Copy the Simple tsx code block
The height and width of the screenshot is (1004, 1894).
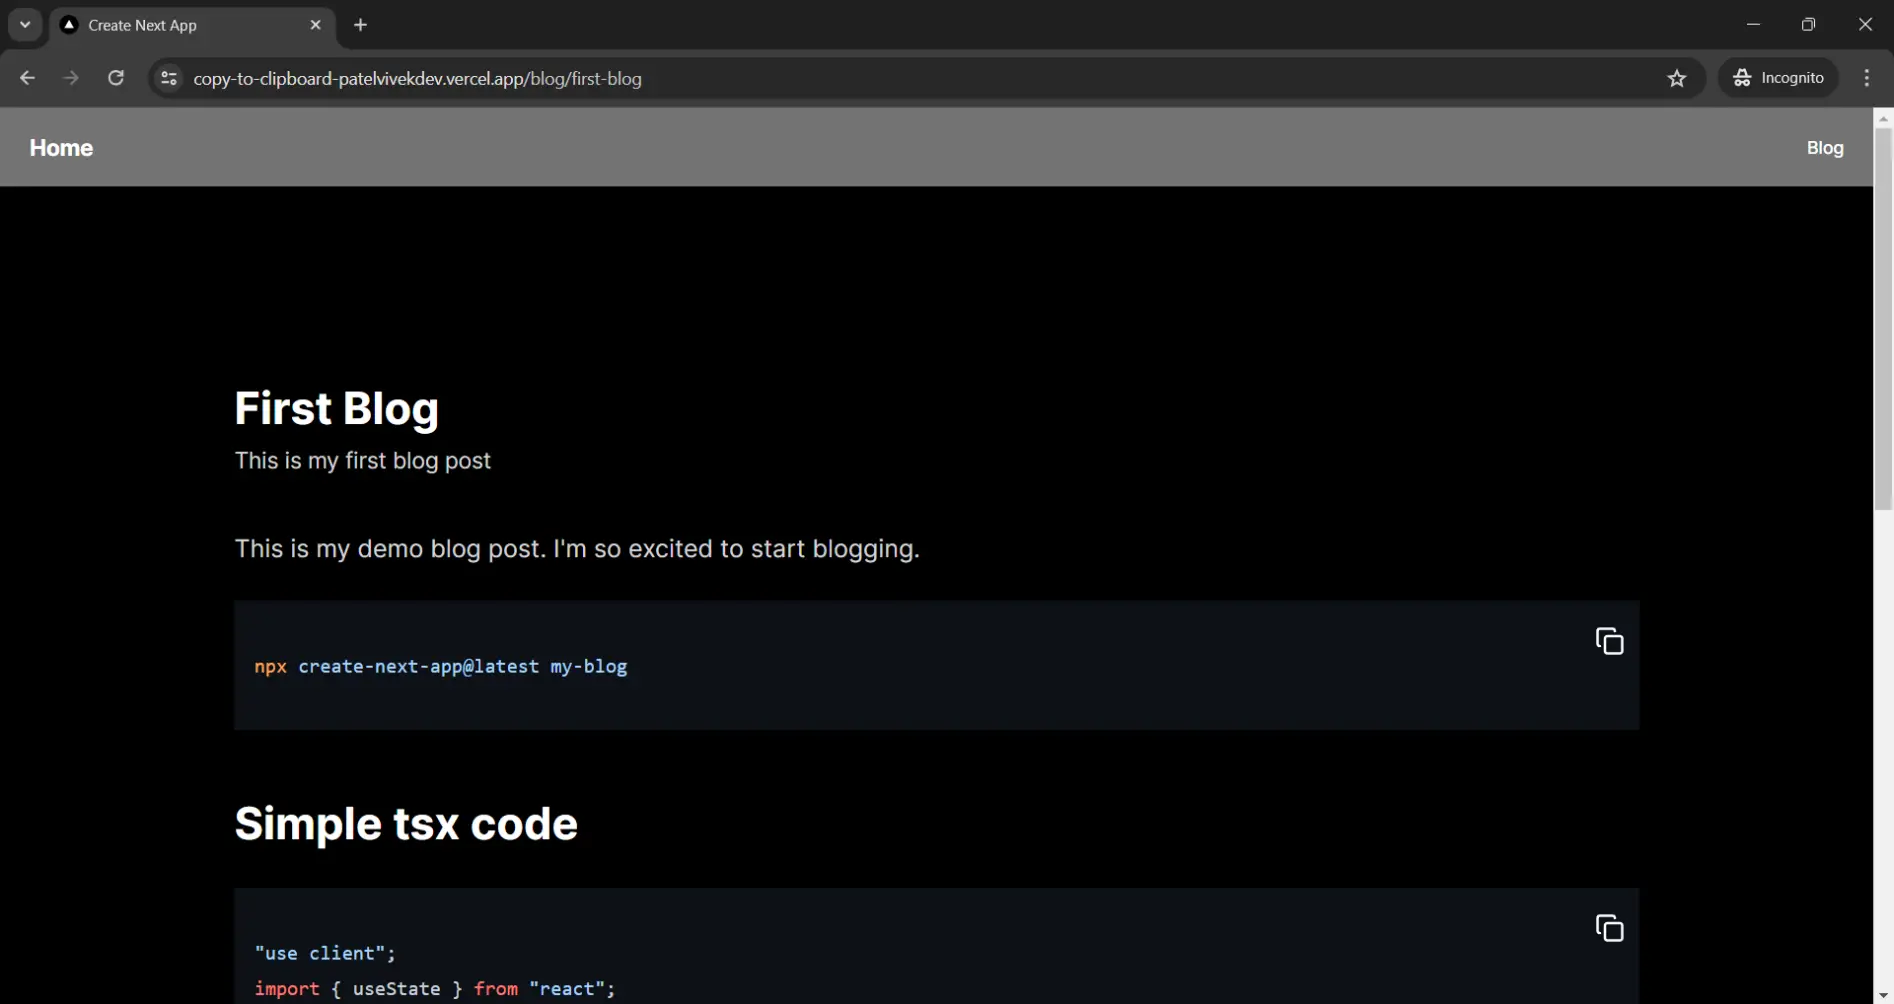1609,928
